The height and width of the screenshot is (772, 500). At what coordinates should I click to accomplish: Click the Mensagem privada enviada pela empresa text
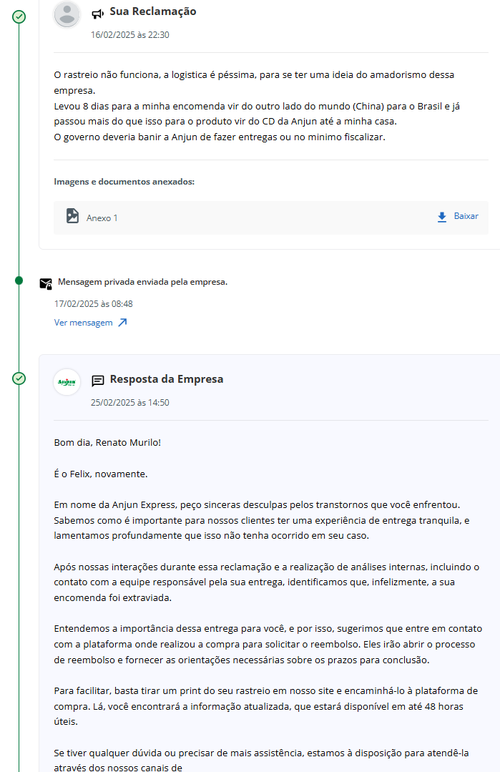(x=143, y=282)
